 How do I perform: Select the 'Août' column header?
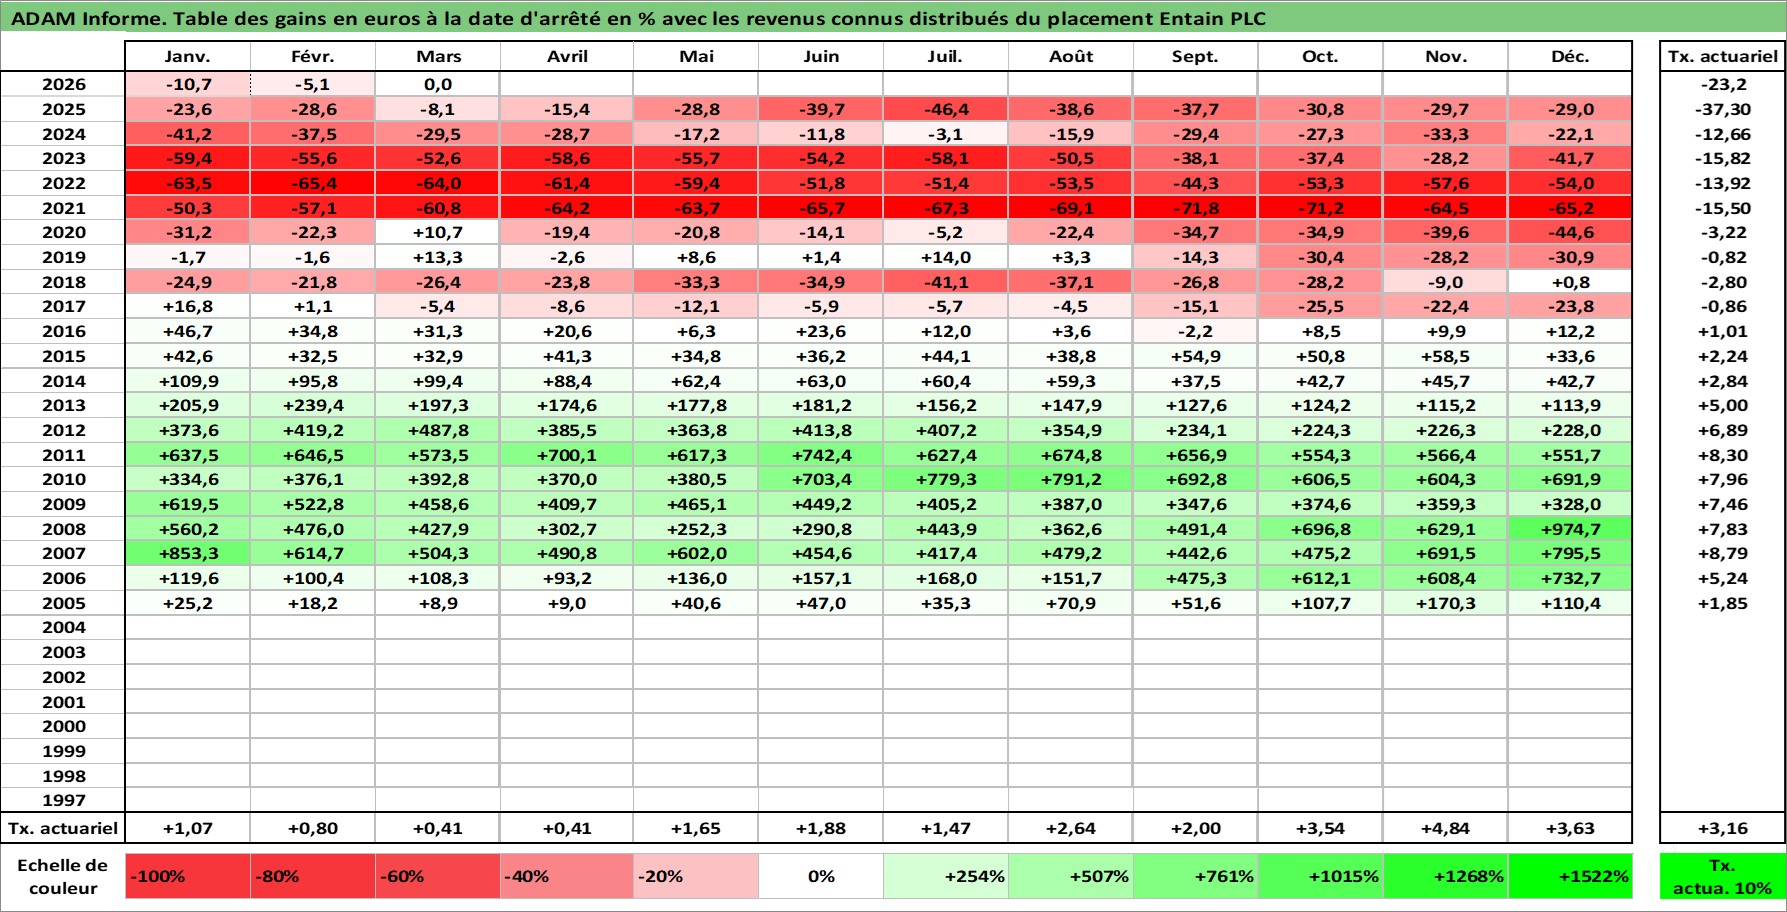click(1071, 56)
